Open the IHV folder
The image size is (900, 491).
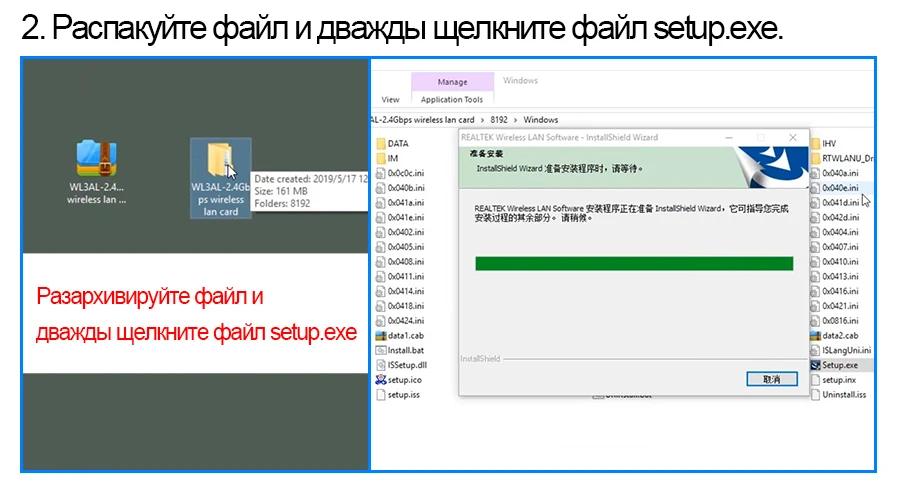click(x=824, y=144)
